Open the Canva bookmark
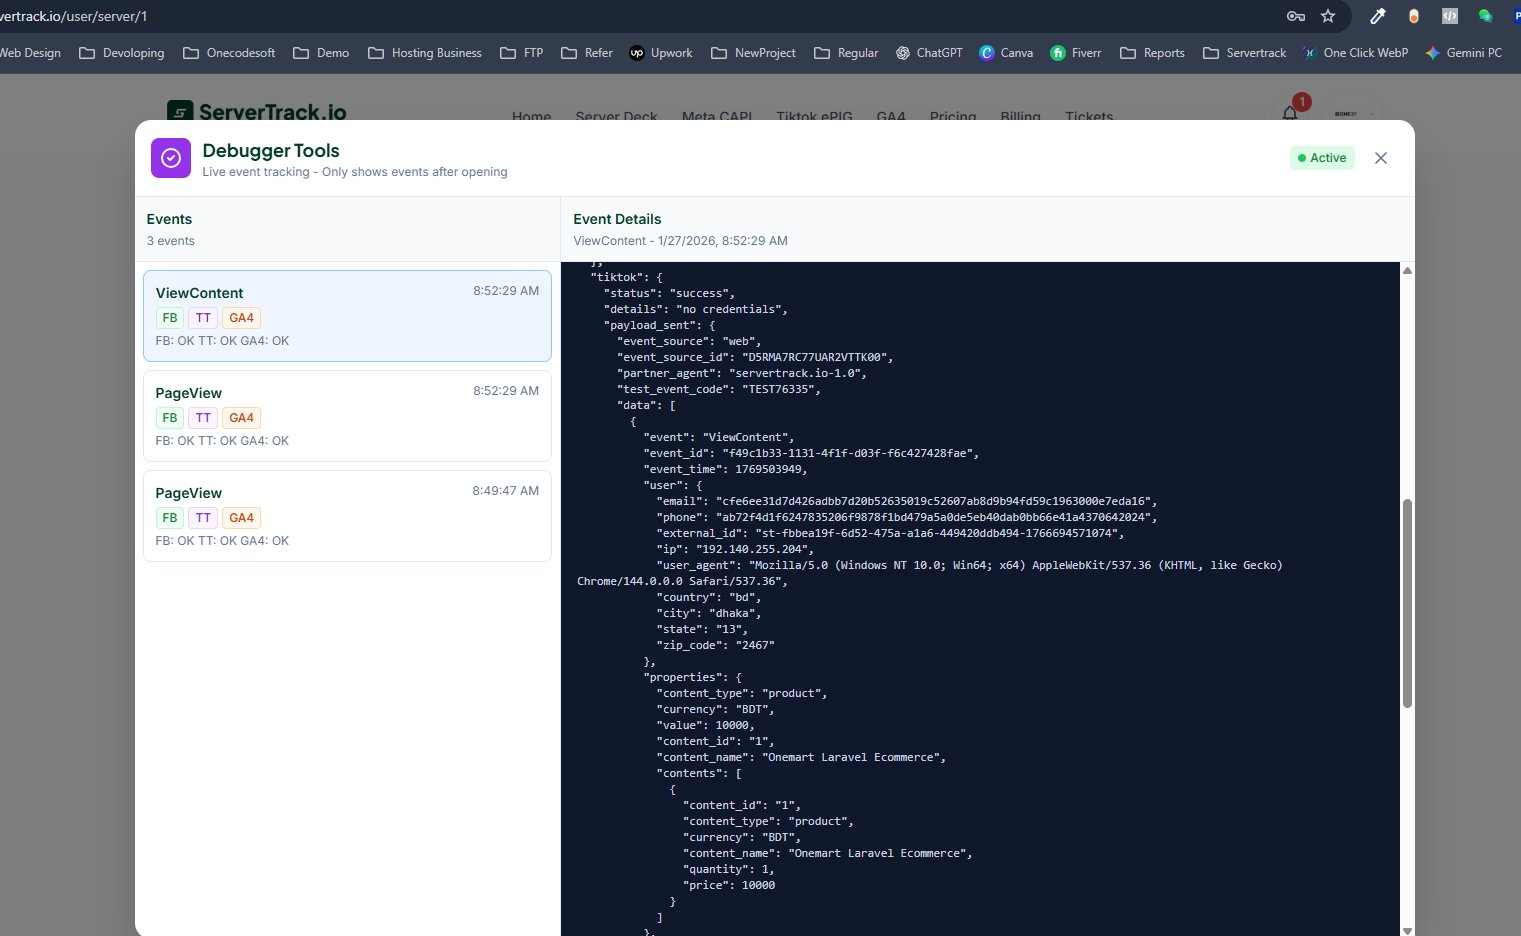 [1006, 53]
